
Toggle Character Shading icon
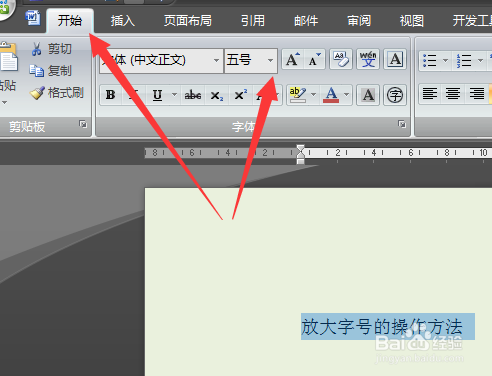(368, 95)
